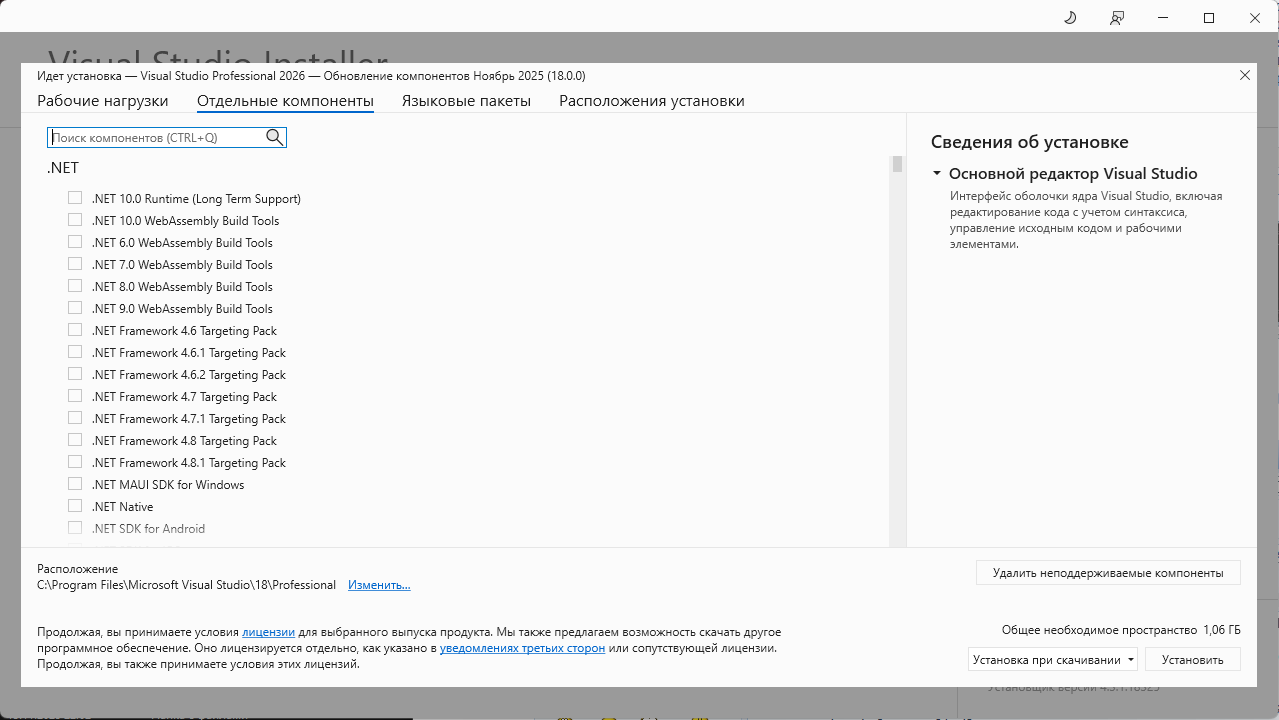
Task: Enable .NET Framework 4.8 Targeting Pack
Action: 75,440
